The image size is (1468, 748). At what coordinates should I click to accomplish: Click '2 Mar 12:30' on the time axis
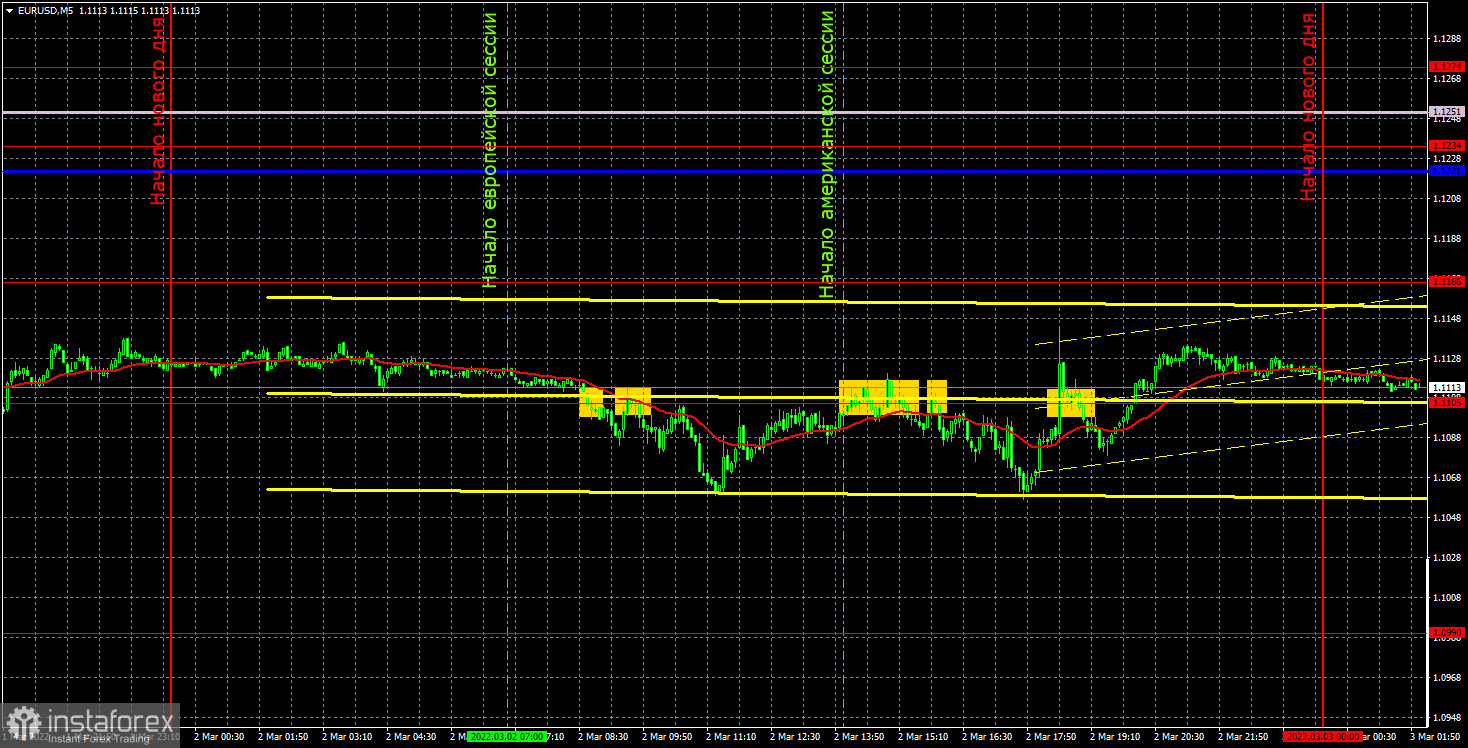(795, 736)
